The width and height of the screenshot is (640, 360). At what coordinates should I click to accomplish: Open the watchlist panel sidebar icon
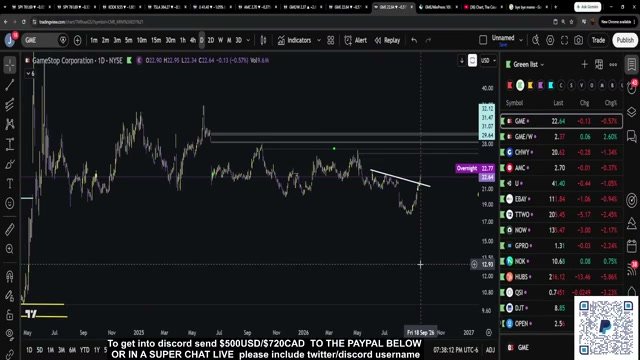(631, 64)
